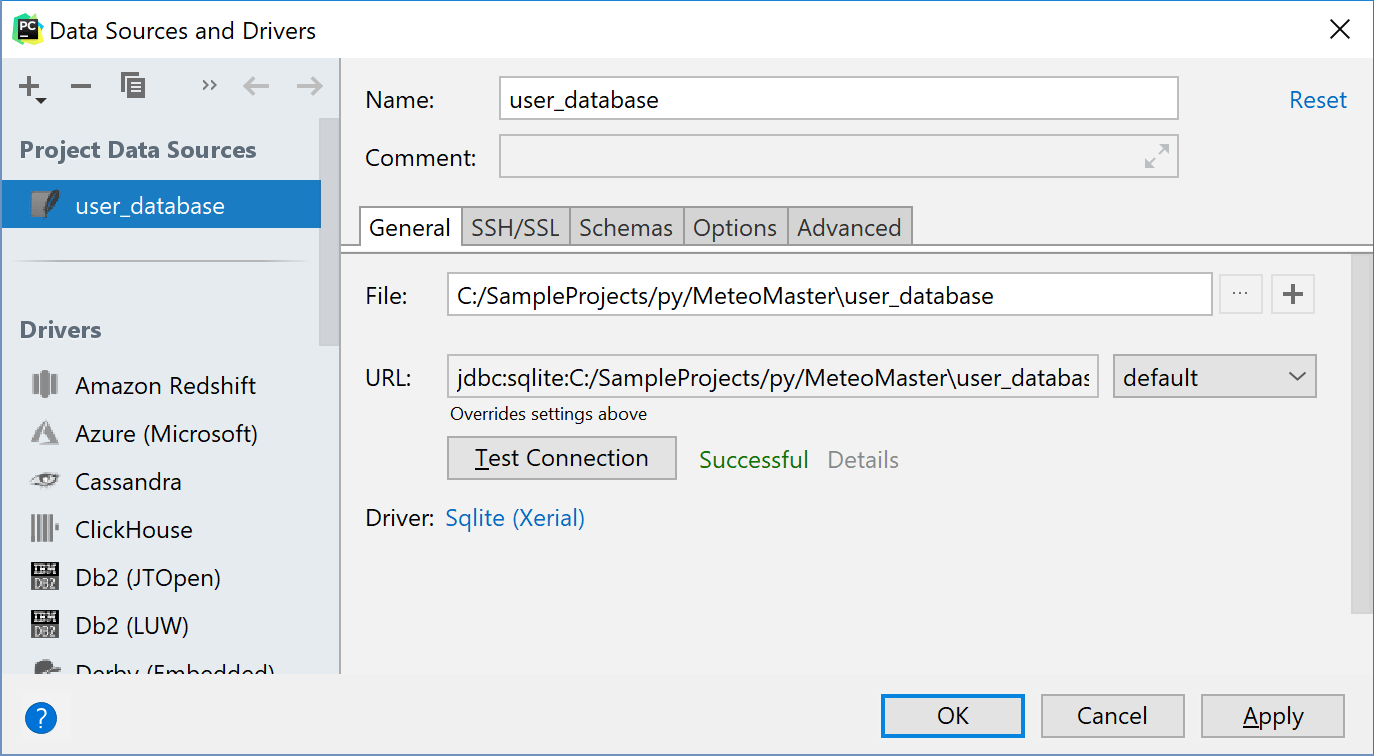Switch to the Schemas tab
This screenshot has width=1374, height=756.
[626, 227]
